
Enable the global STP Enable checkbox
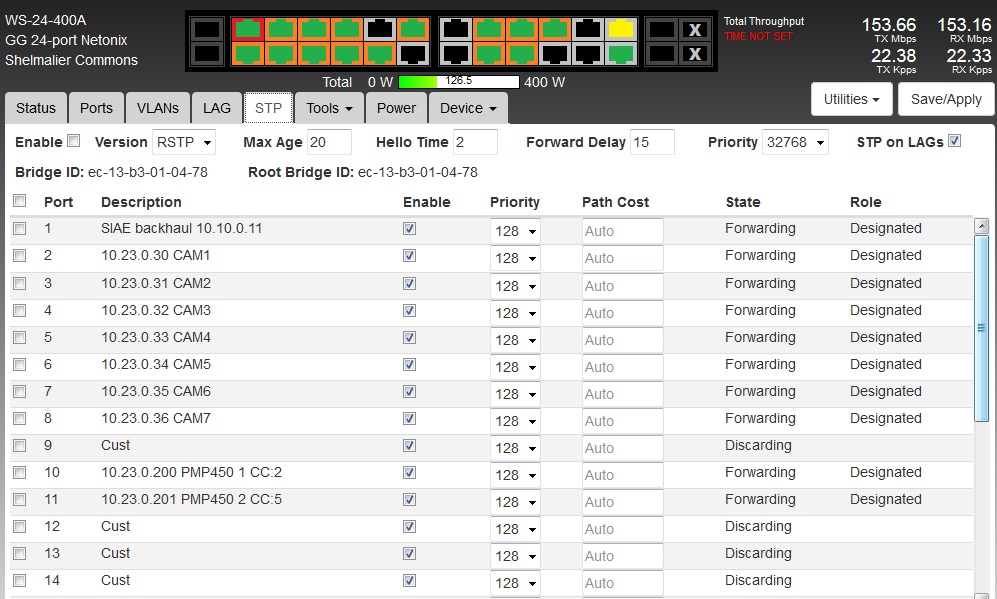pos(74,141)
